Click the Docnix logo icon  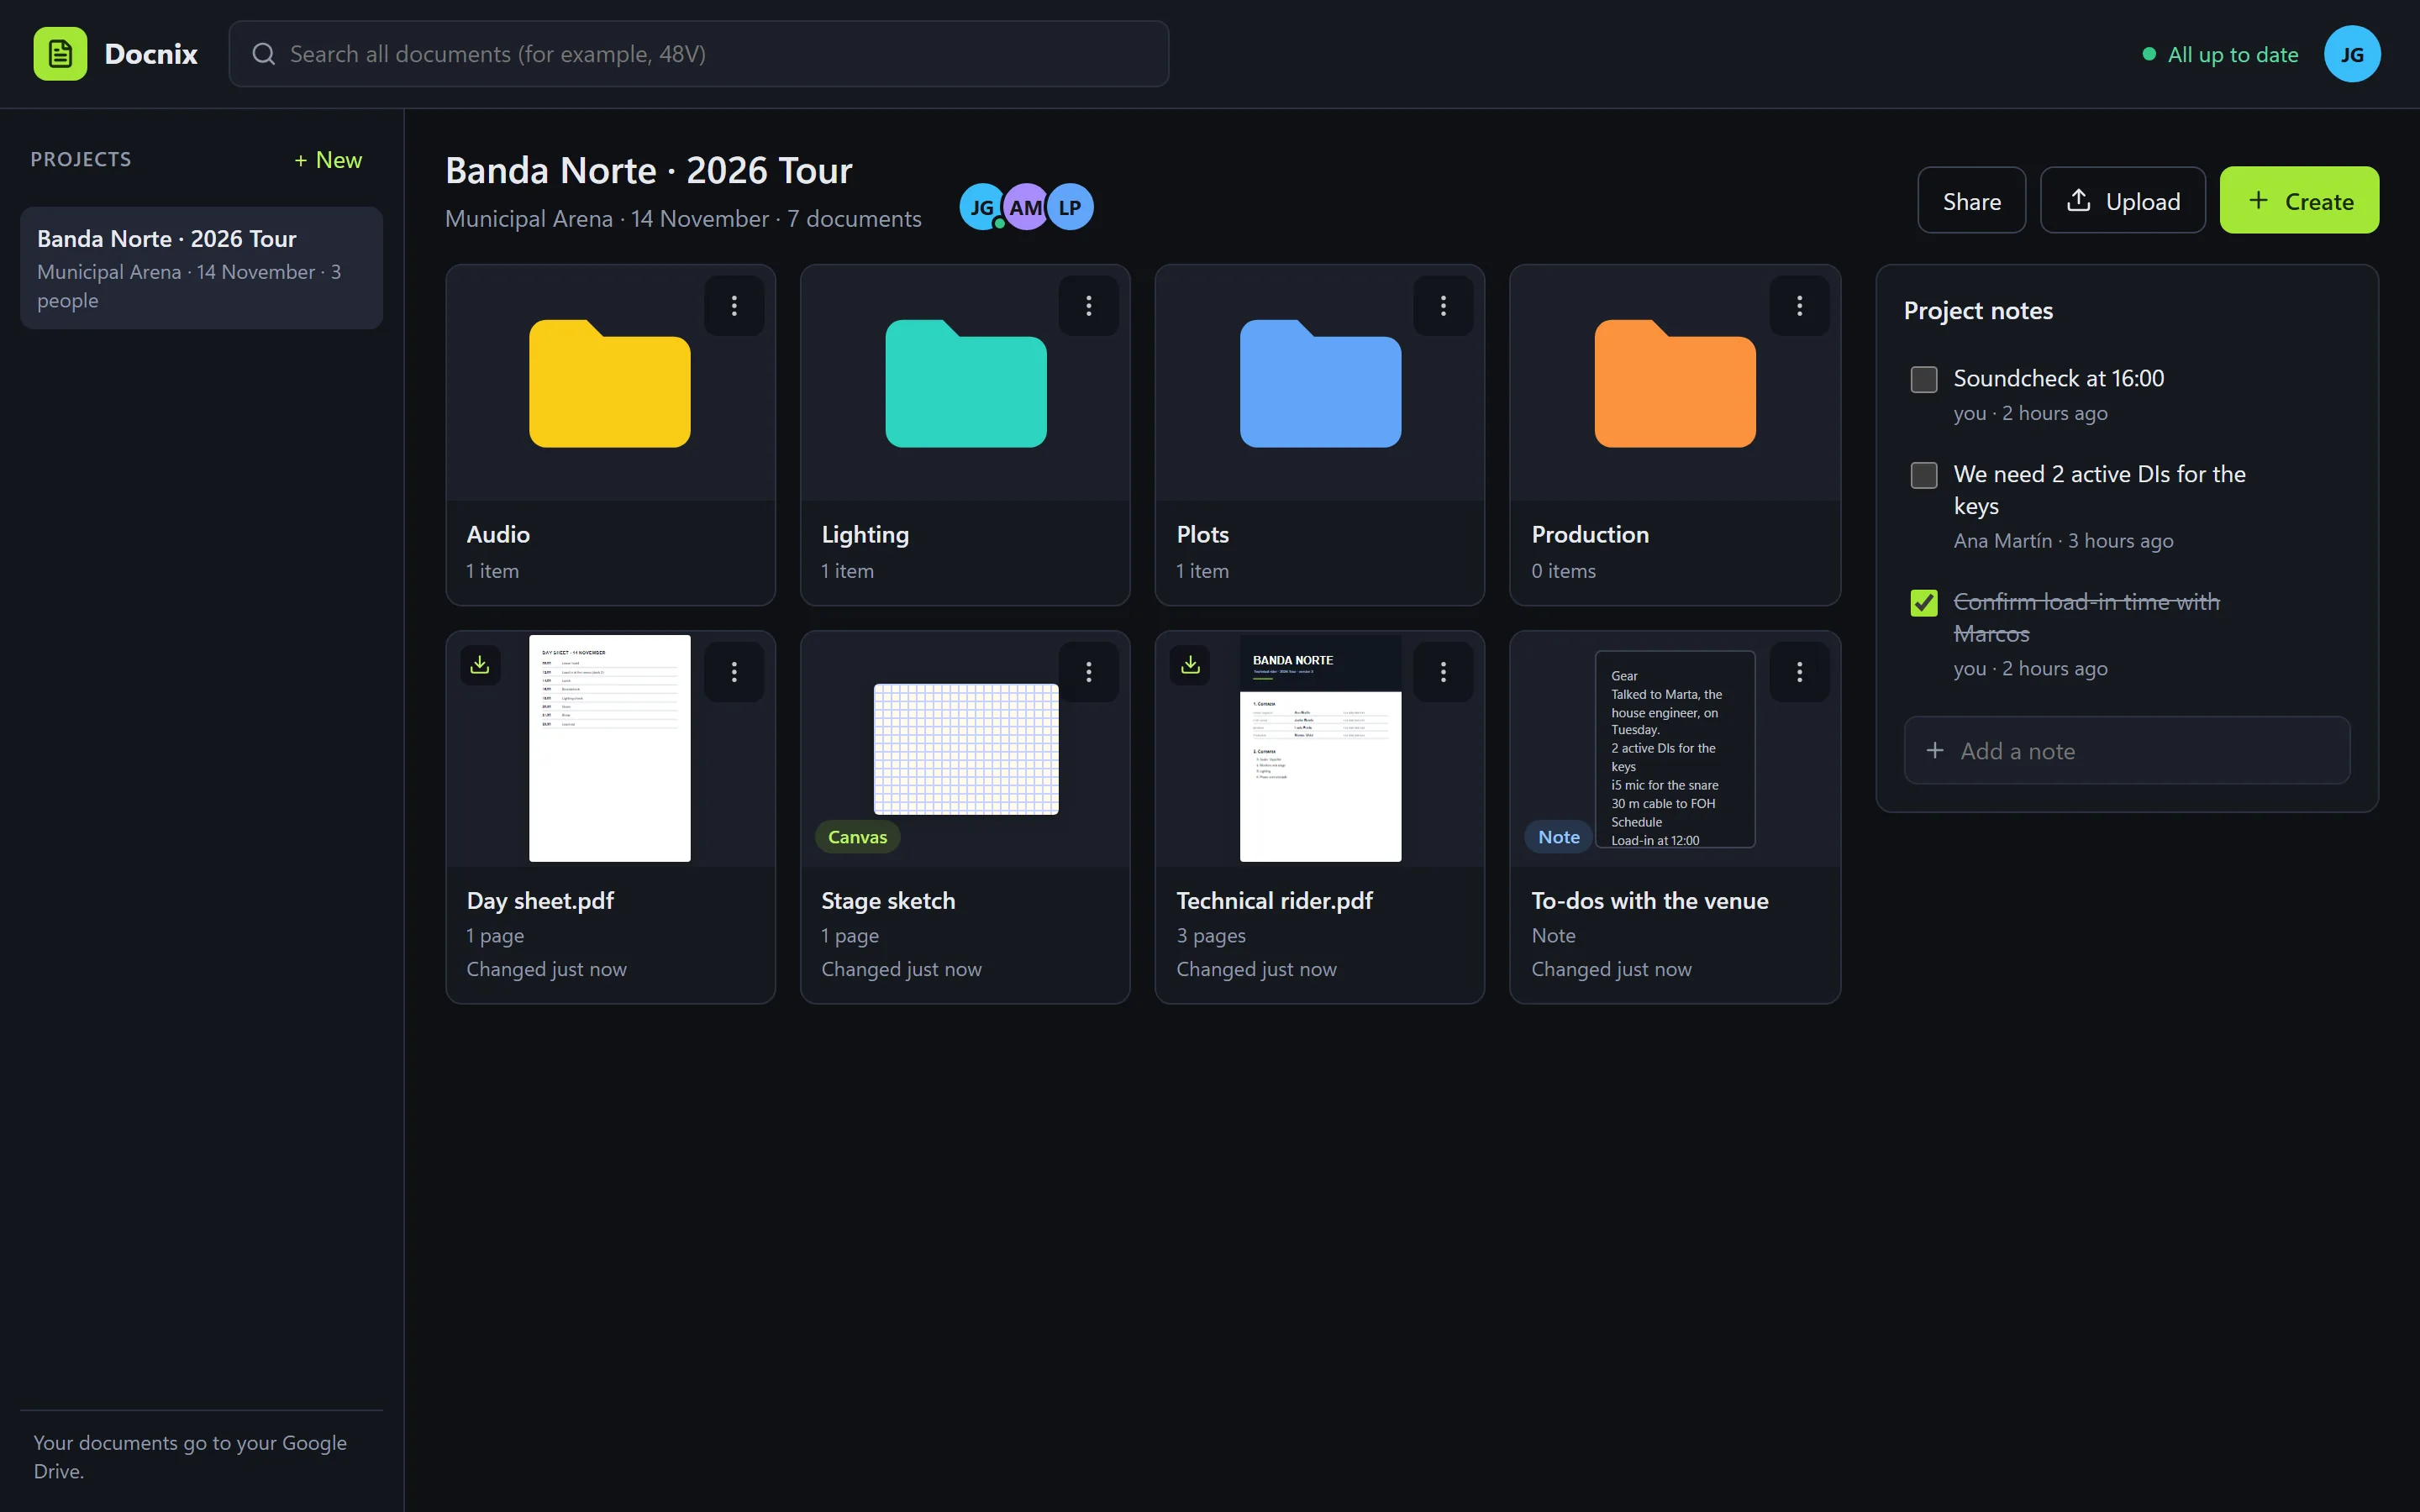tap(60, 54)
